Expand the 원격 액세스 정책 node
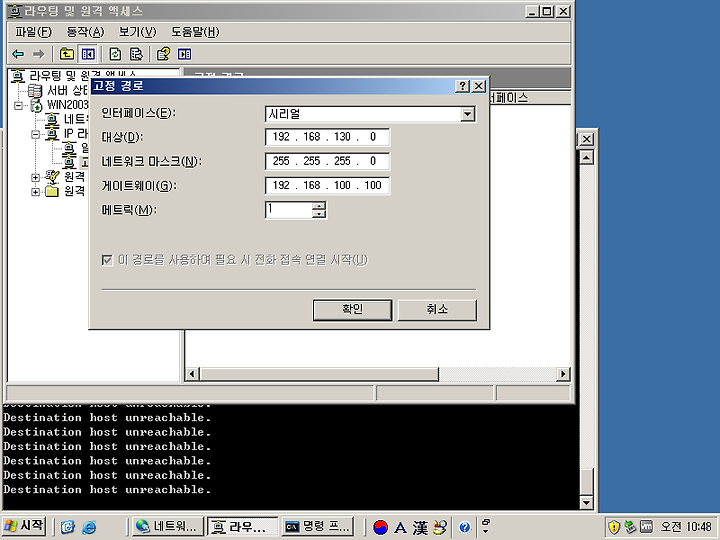Image resolution: width=720 pixels, height=540 pixels. tap(35, 177)
